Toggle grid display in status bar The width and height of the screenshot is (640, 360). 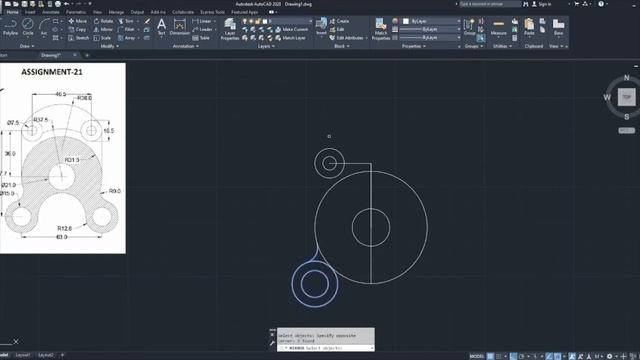pyautogui.click(x=491, y=356)
